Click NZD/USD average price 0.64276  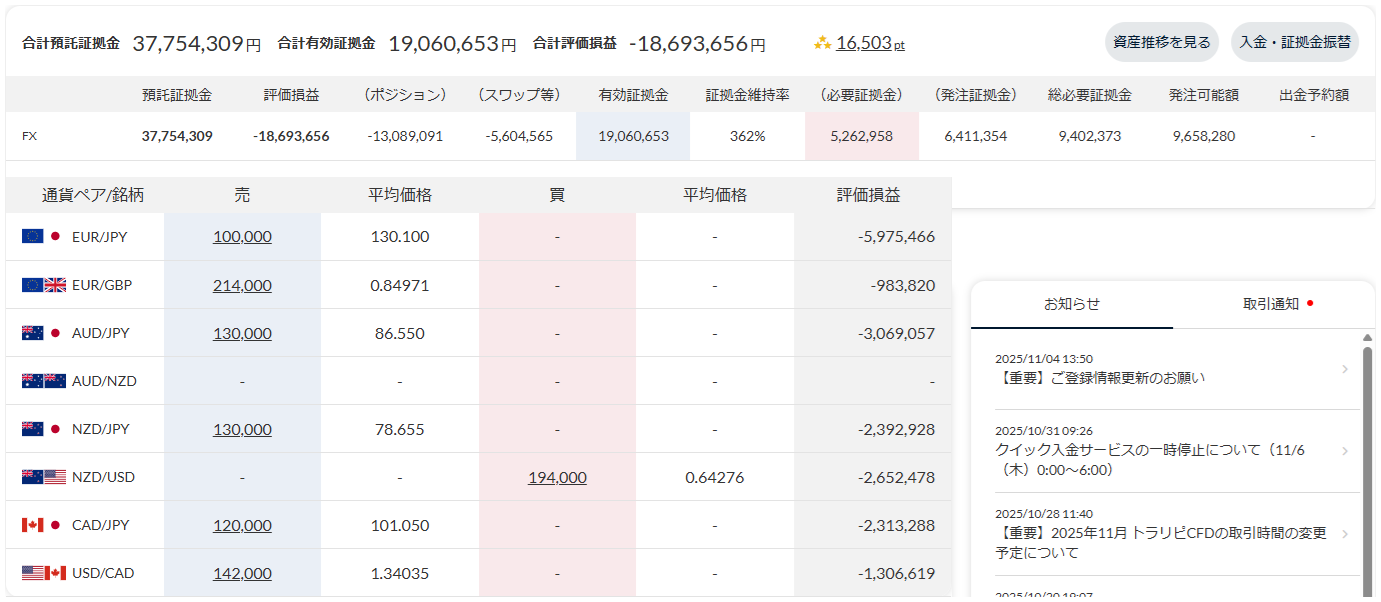coord(715,477)
